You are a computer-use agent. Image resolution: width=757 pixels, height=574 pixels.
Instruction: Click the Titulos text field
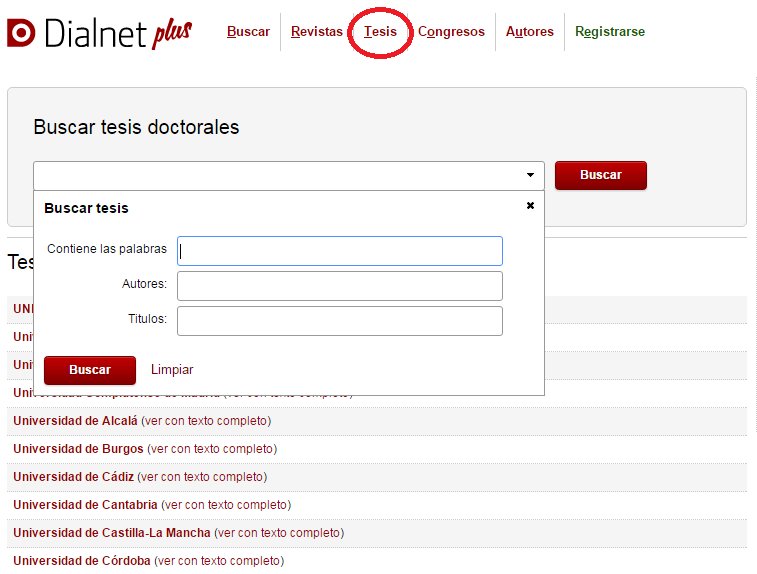coord(340,321)
